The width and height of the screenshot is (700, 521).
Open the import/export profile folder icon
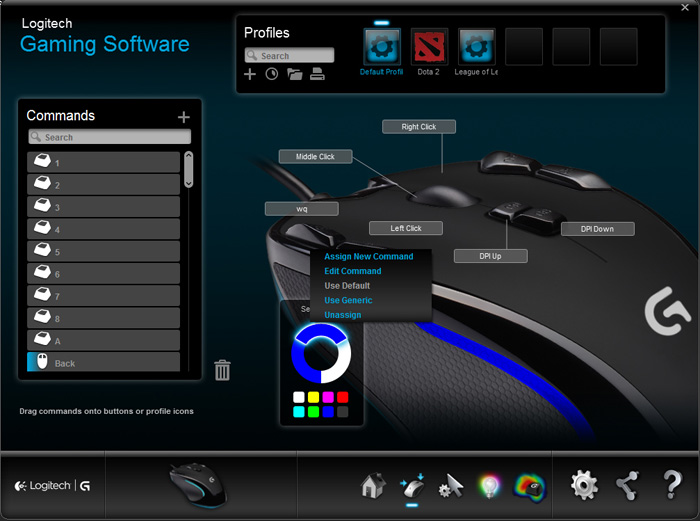(x=295, y=74)
